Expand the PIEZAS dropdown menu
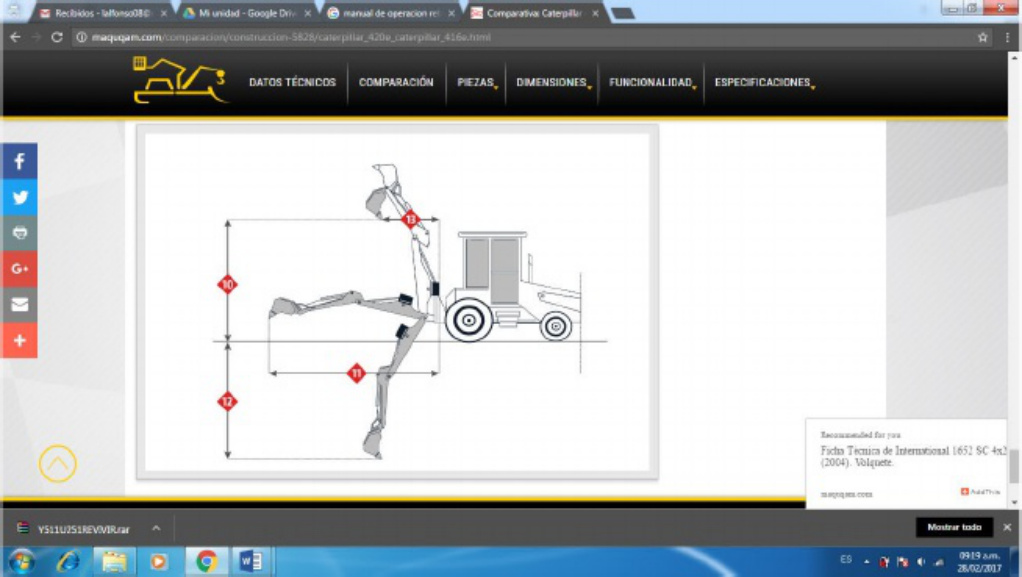Viewport: 1022px width, 577px height. [477, 83]
